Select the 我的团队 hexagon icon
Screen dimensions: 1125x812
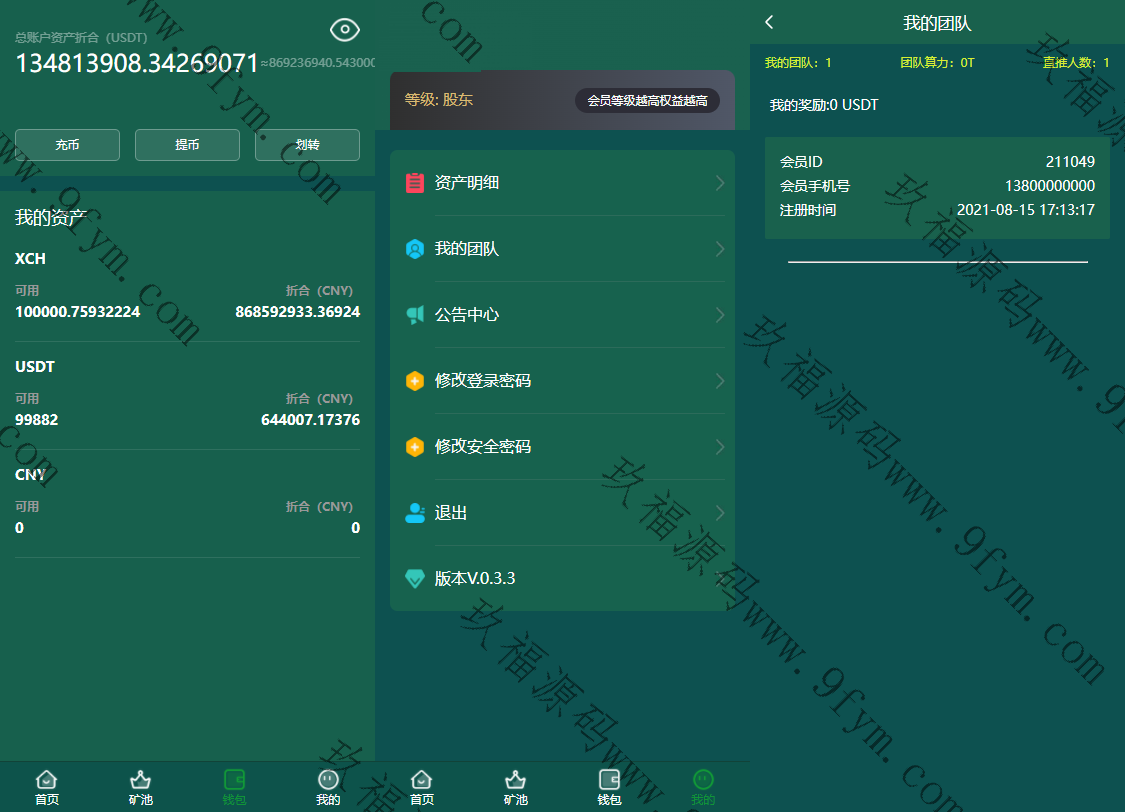click(415, 249)
